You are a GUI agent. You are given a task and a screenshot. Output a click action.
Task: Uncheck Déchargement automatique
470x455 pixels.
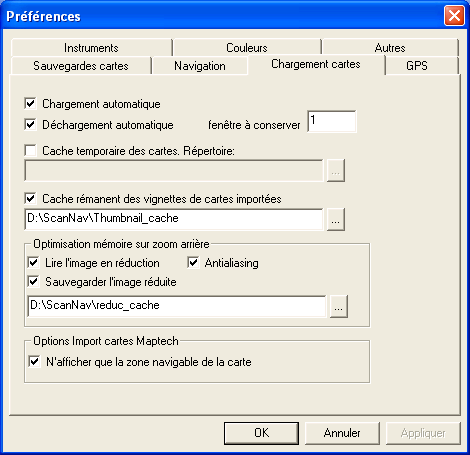[x=30, y=125]
